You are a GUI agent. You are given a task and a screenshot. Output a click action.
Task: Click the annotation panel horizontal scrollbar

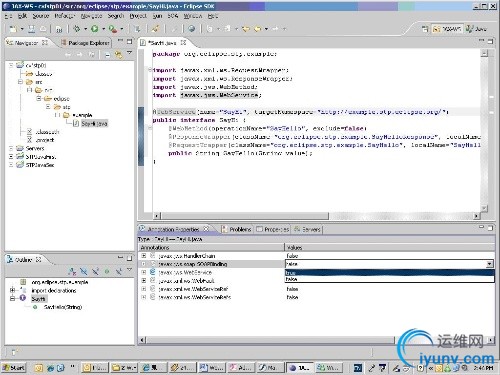(x=270, y=340)
